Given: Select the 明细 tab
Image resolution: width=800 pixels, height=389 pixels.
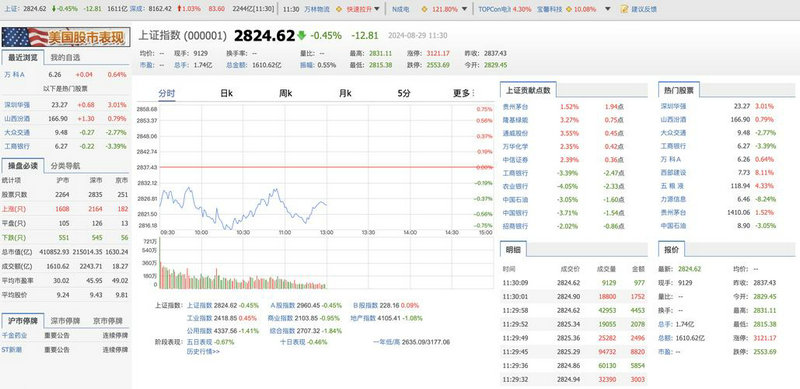Looking at the screenshot, I should tap(513, 250).
